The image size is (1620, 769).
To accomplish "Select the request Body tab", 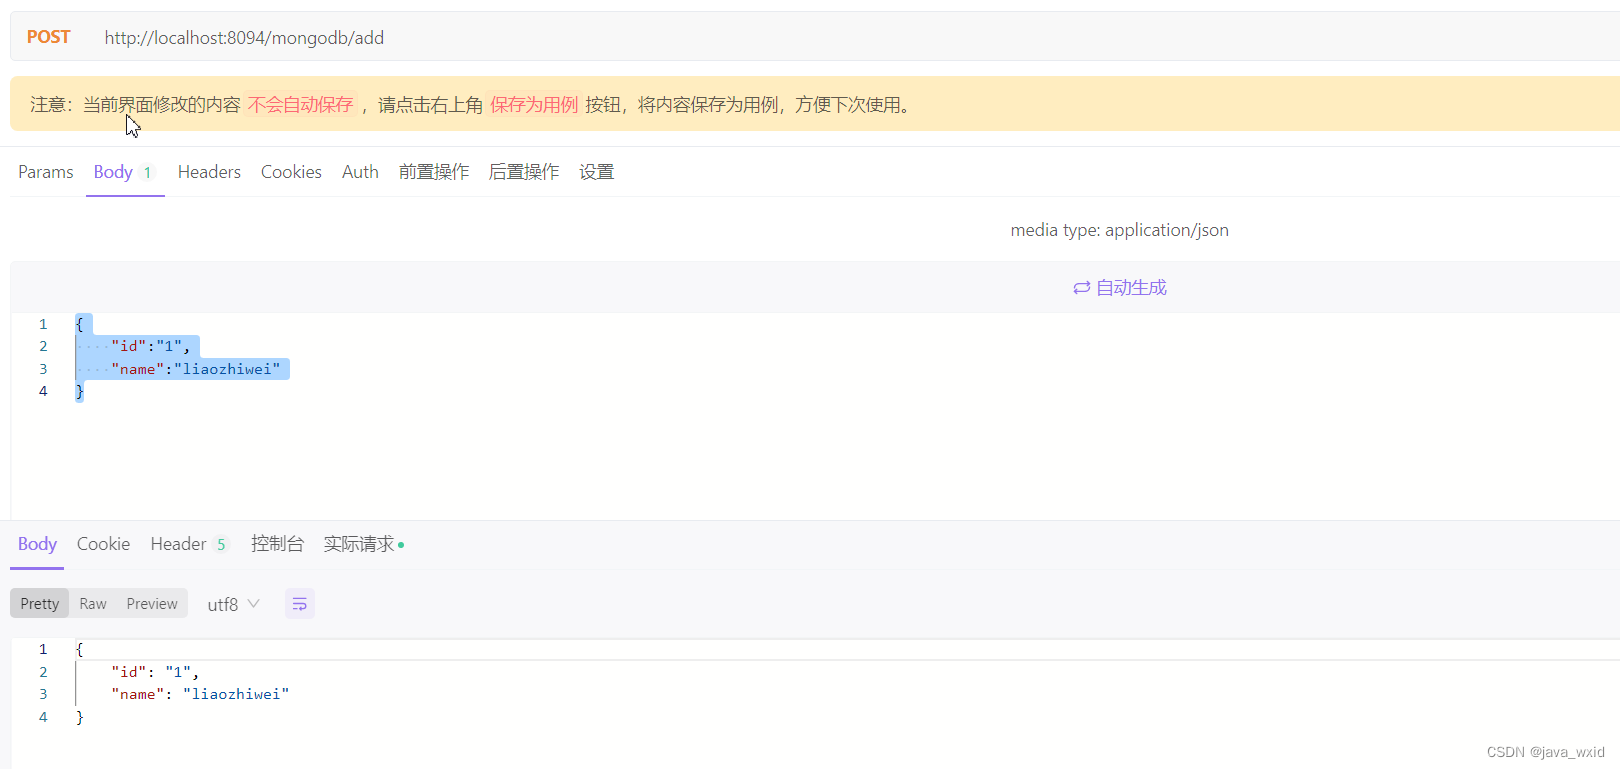I will (x=124, y=172).
